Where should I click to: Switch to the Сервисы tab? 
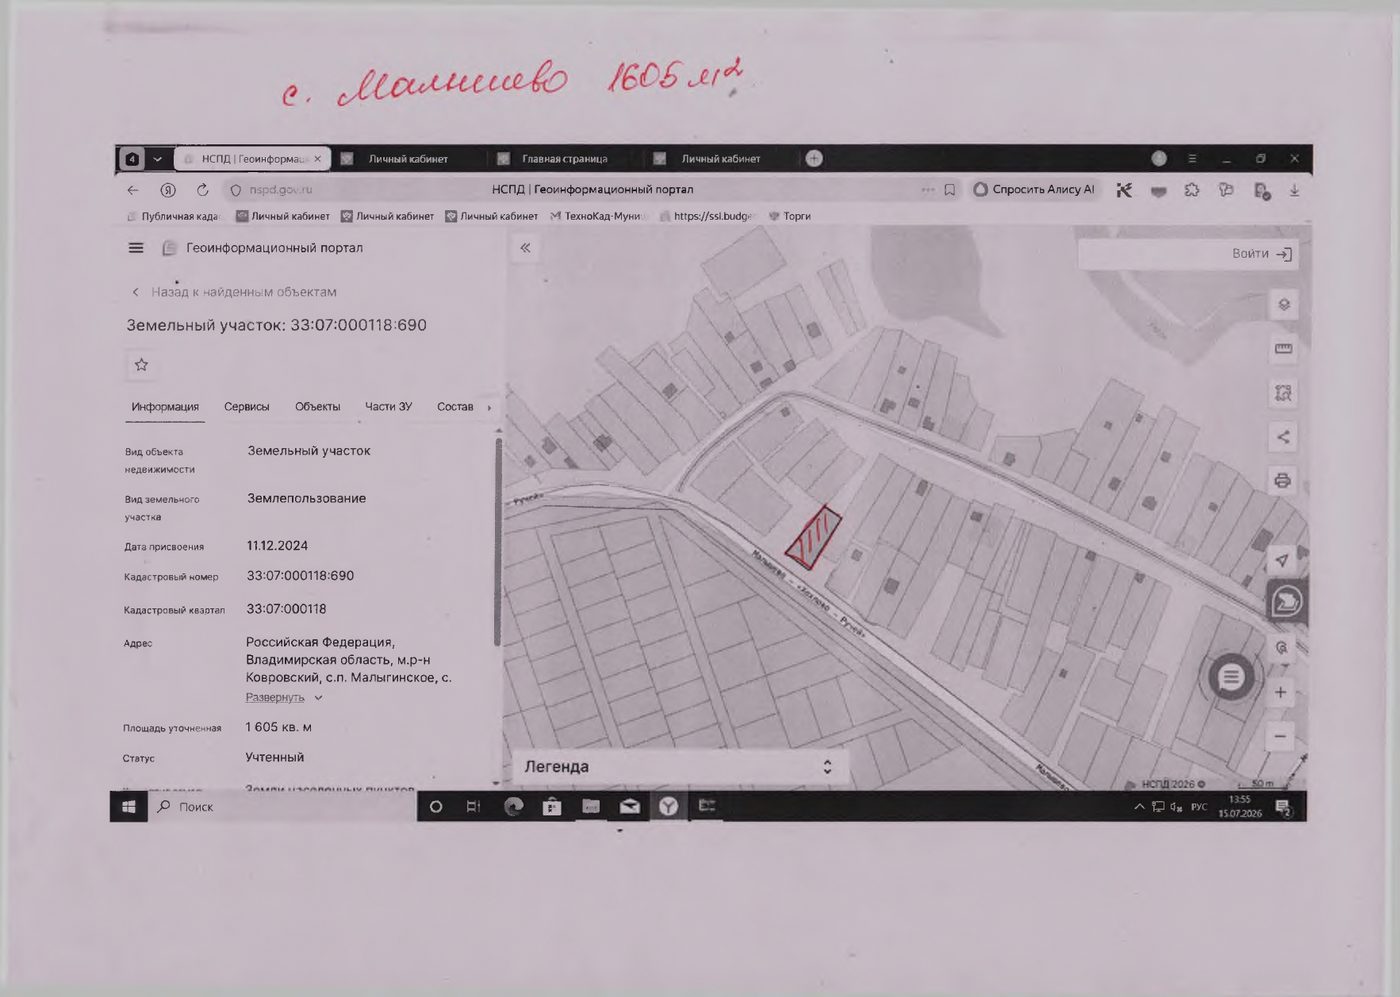(247, 407)
